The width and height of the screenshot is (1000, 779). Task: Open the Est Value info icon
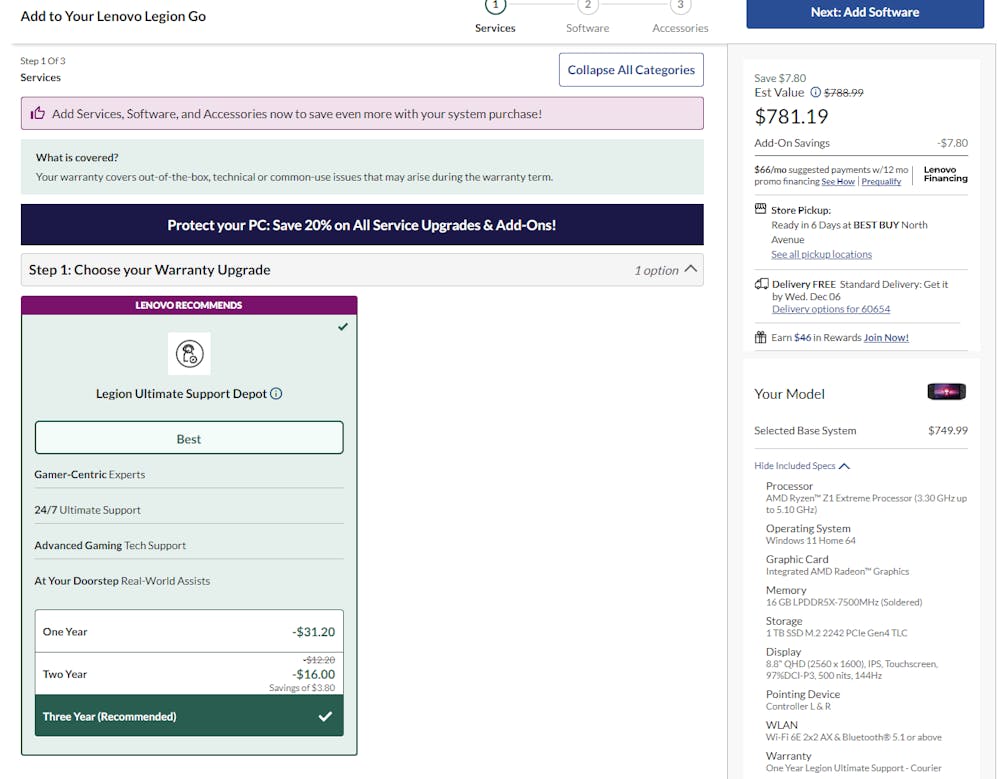(815, 93)
